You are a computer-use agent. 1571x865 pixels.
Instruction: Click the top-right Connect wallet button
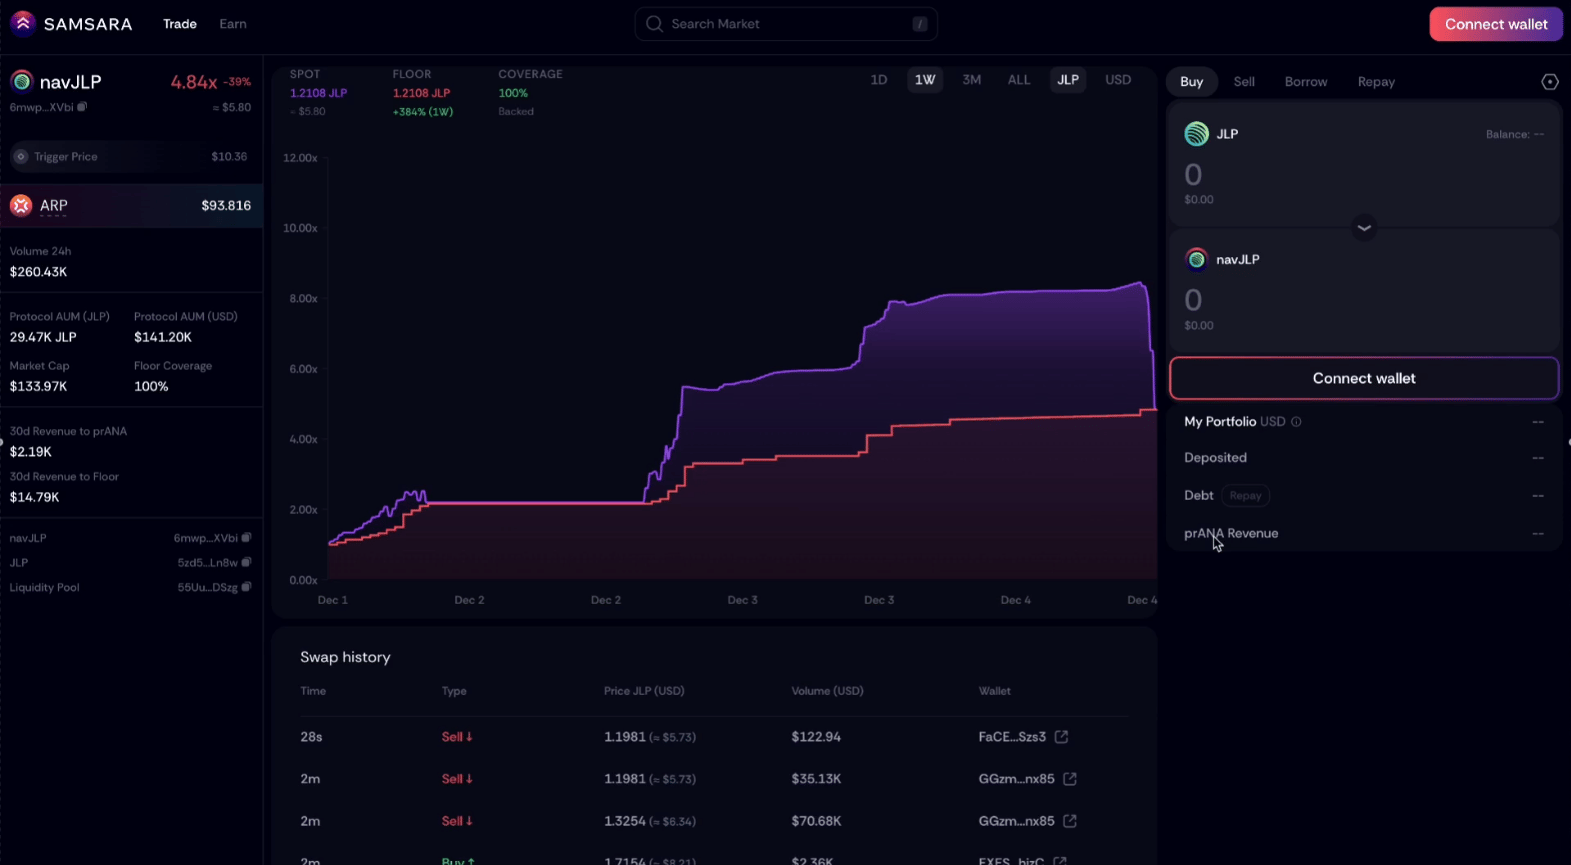pos(1495,24)
